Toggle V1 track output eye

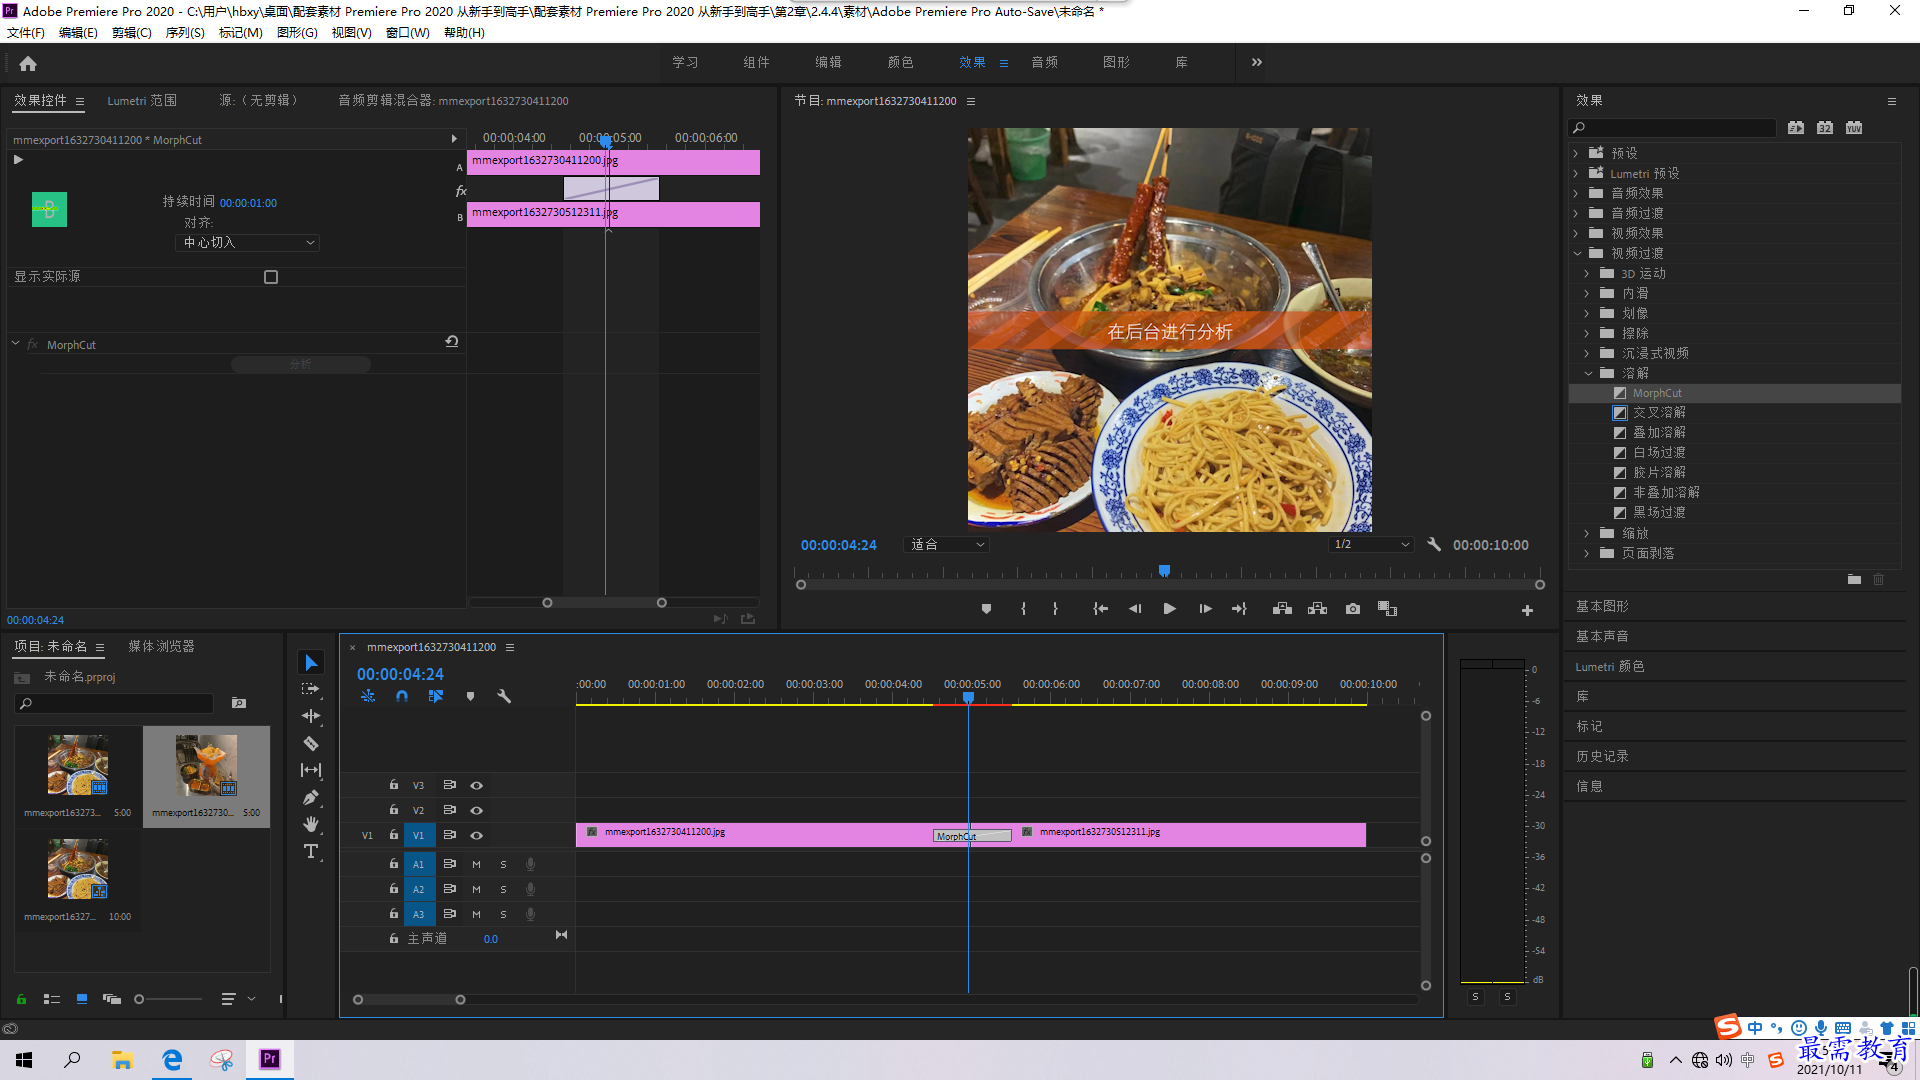click(x=477, y=836)
